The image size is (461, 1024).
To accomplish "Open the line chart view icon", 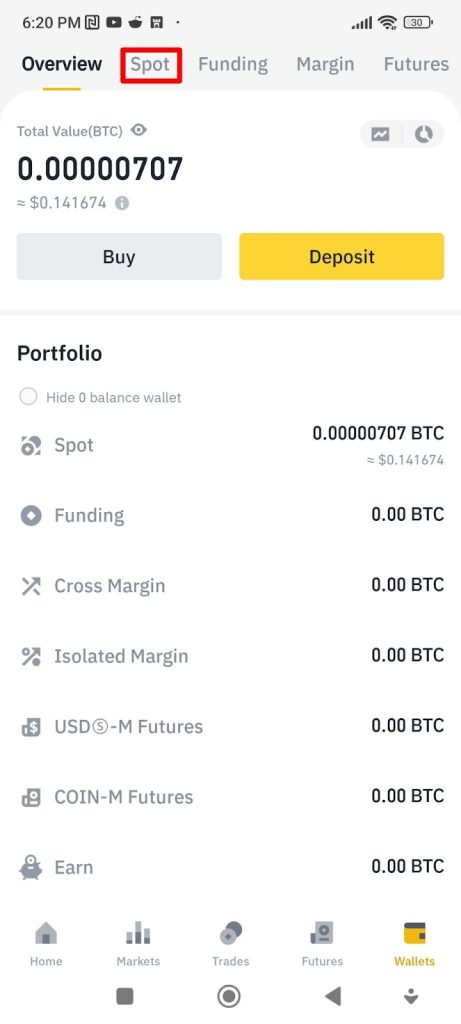I will [x=380, y=135].
